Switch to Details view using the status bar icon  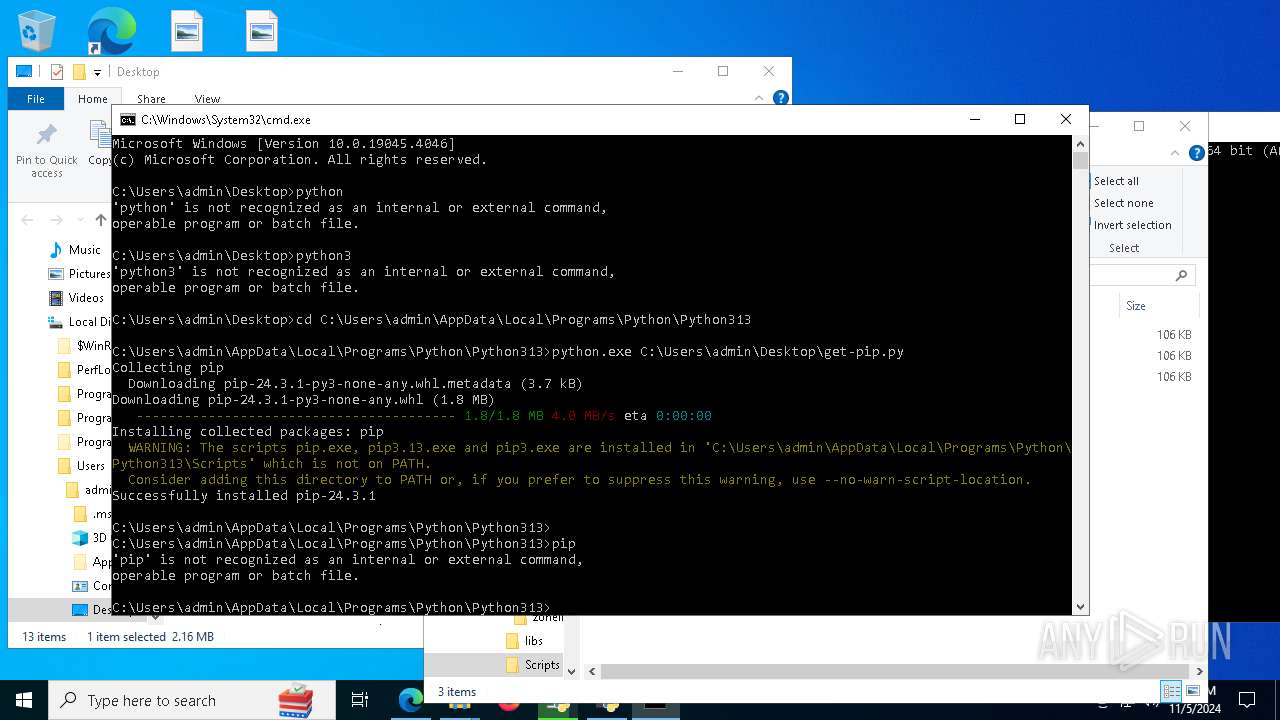1171,692
